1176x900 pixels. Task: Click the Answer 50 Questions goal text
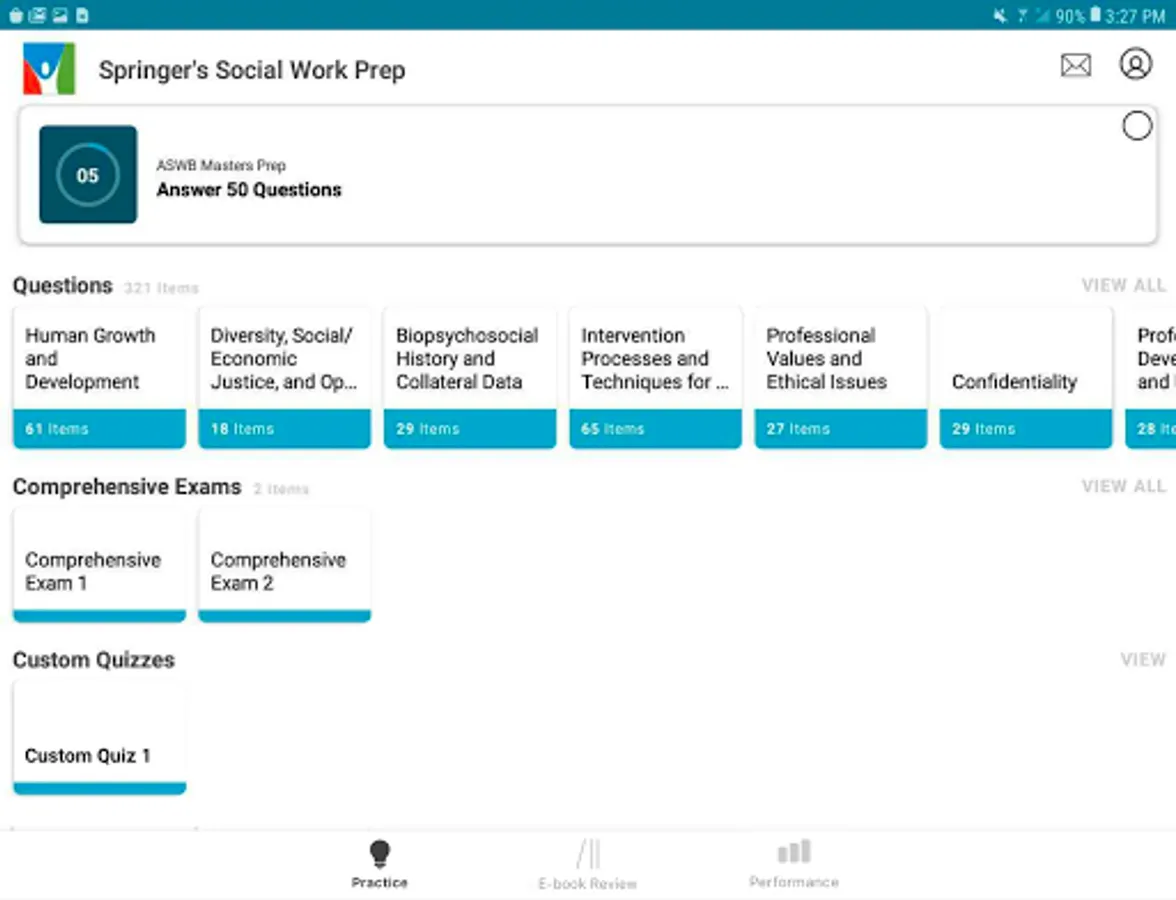[249, 190]
